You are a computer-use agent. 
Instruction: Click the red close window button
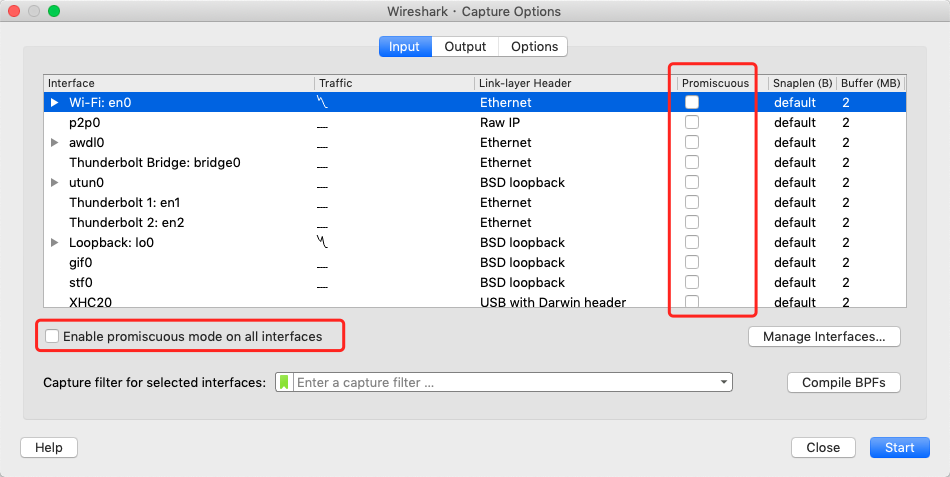click(13, 11)
